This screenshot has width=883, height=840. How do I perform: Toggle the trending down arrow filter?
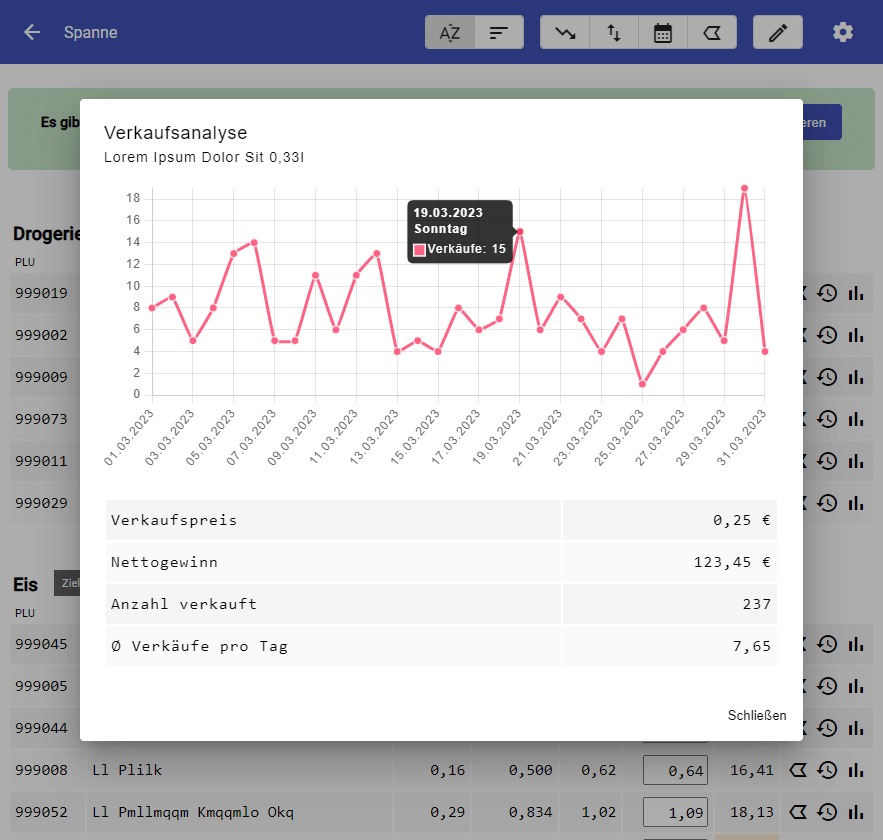point(565,33)
